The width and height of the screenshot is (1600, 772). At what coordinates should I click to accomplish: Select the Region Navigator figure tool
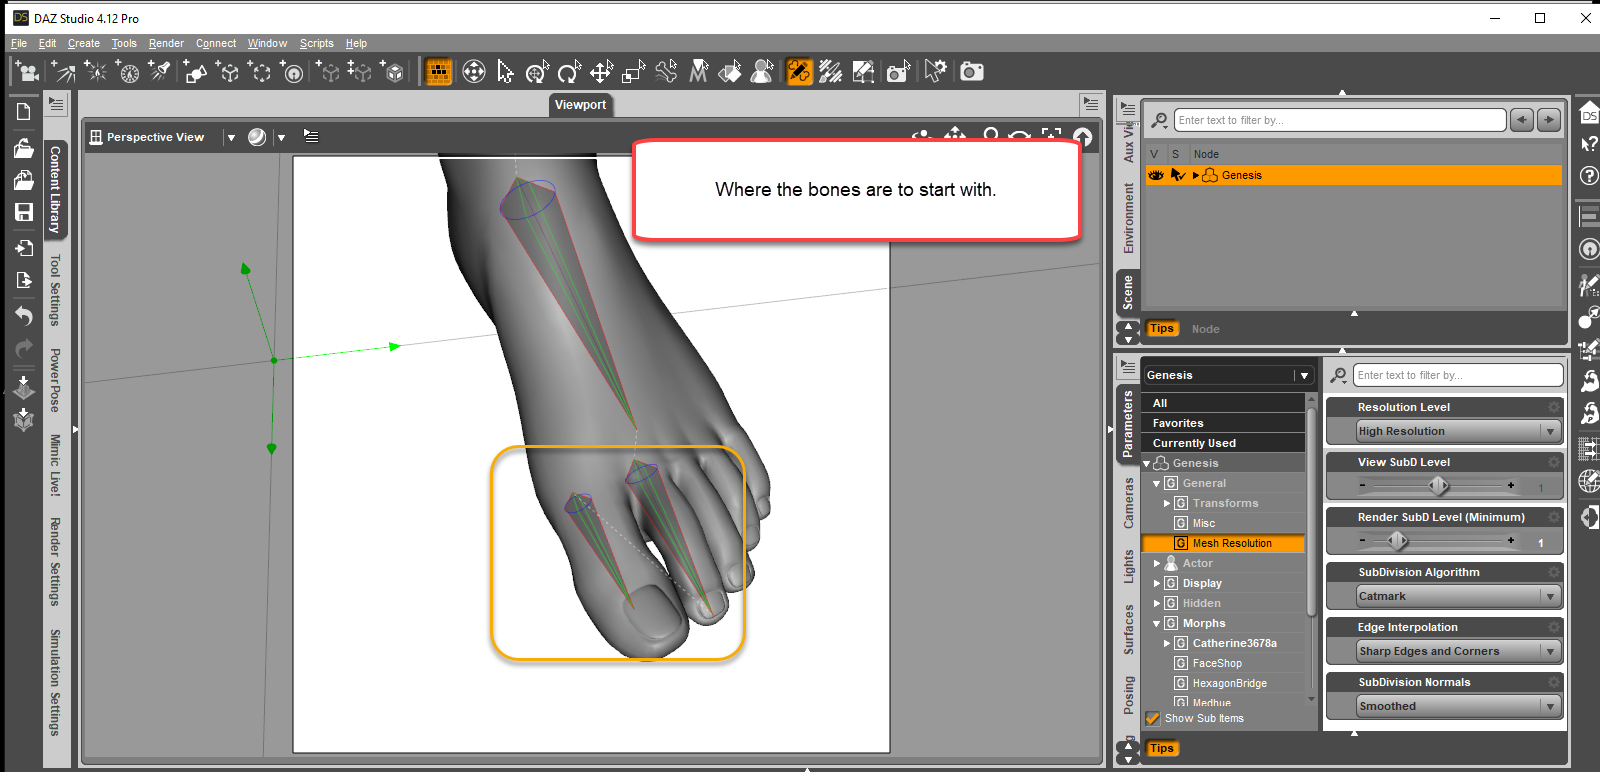tap(762, 71)
